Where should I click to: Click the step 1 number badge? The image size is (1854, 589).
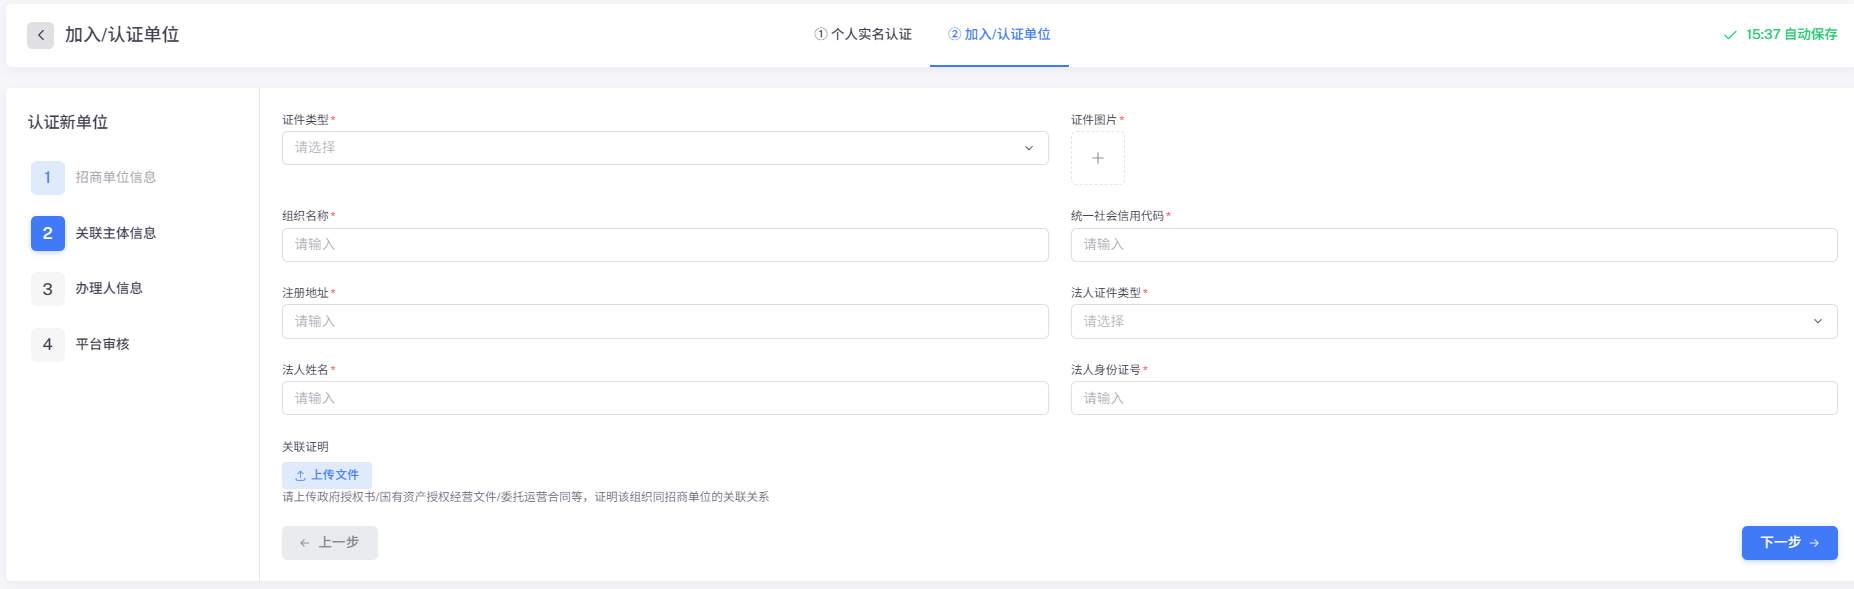47,178
